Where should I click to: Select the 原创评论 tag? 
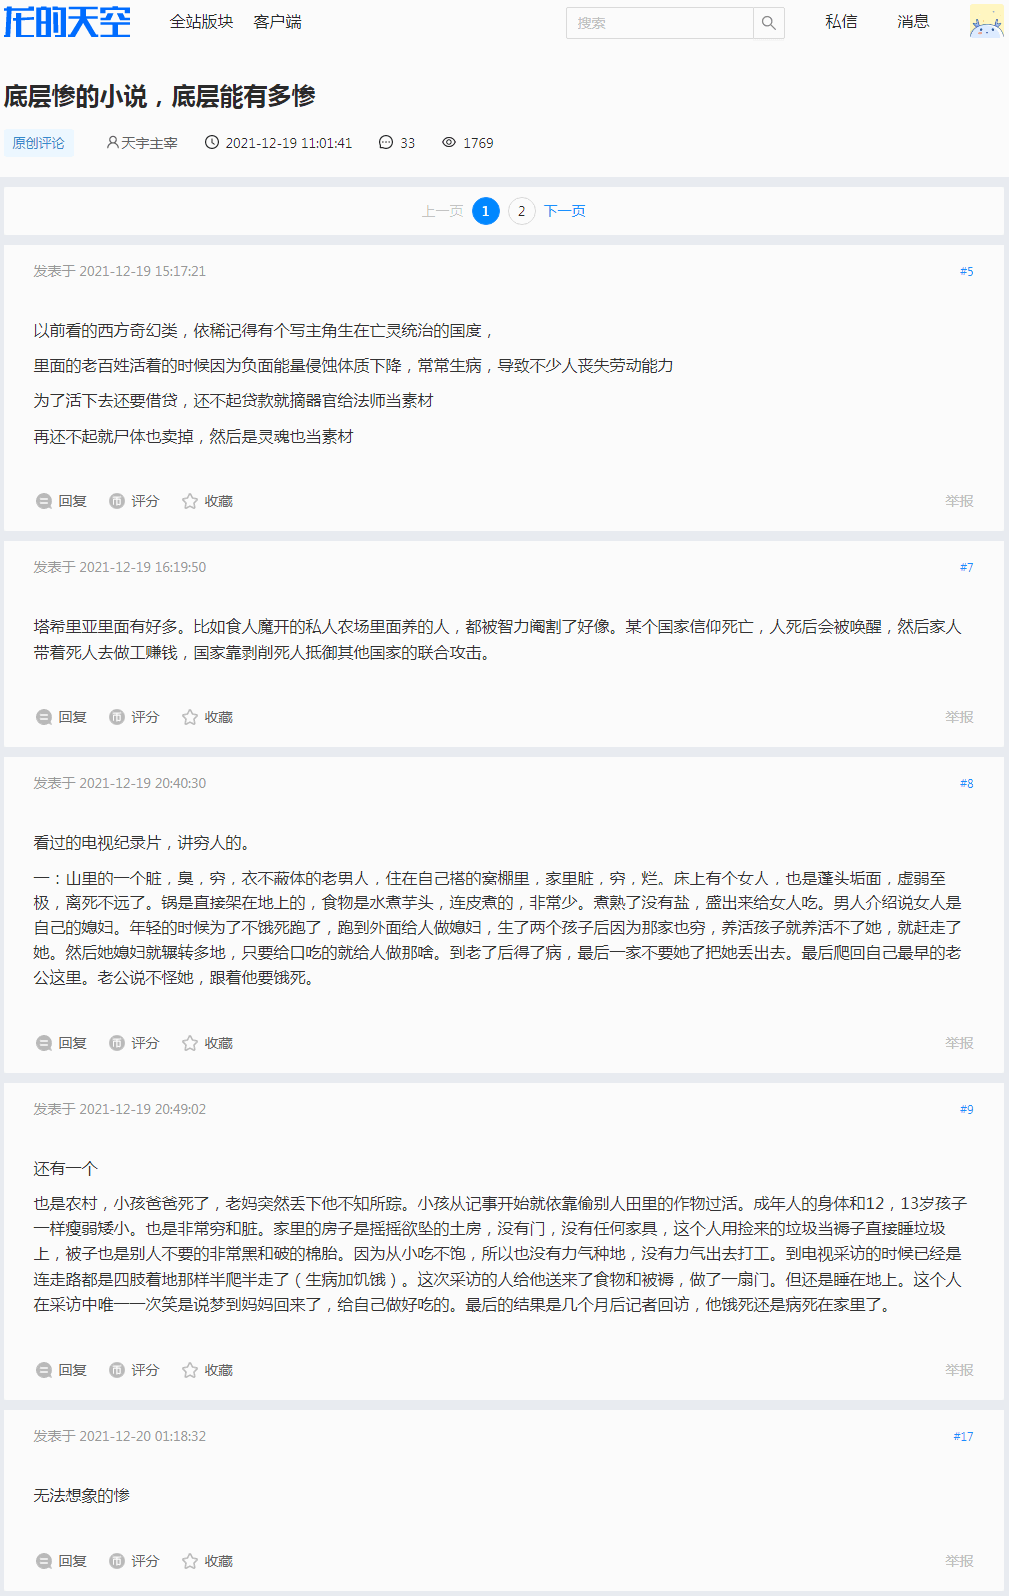38,143
